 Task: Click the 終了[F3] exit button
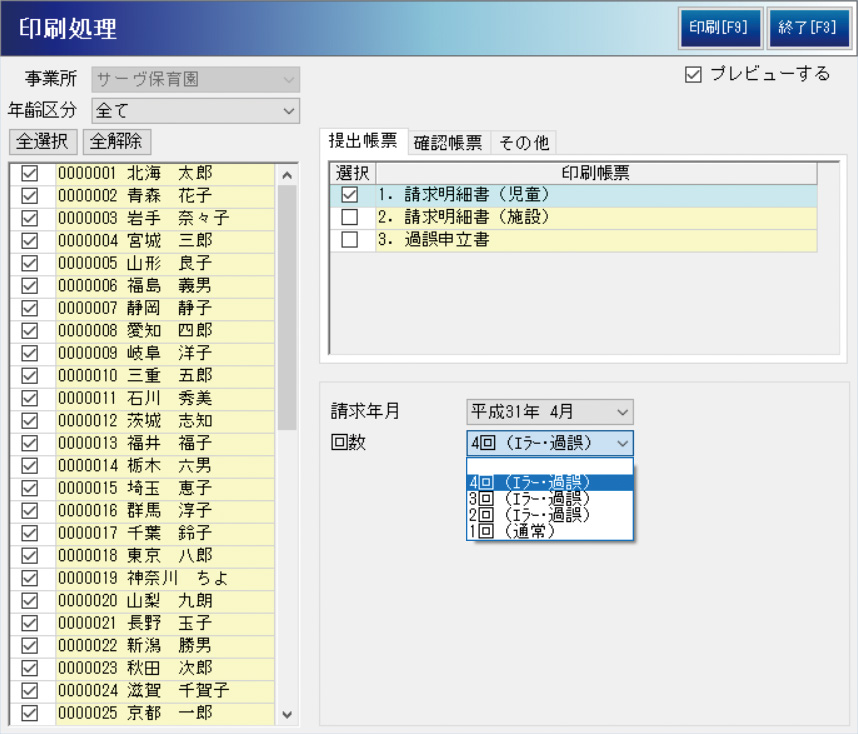(x=808, y=29)
